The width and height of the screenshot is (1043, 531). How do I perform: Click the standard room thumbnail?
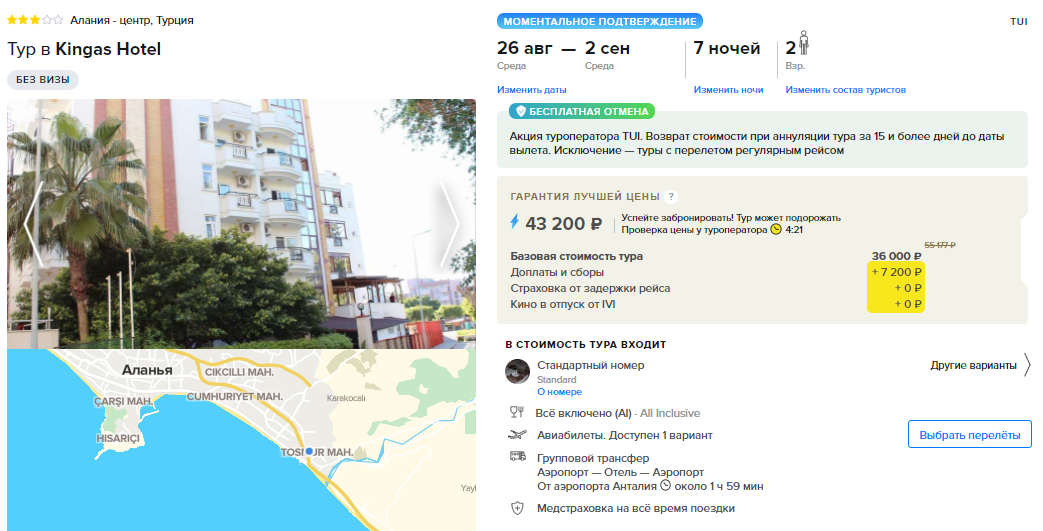518,371
